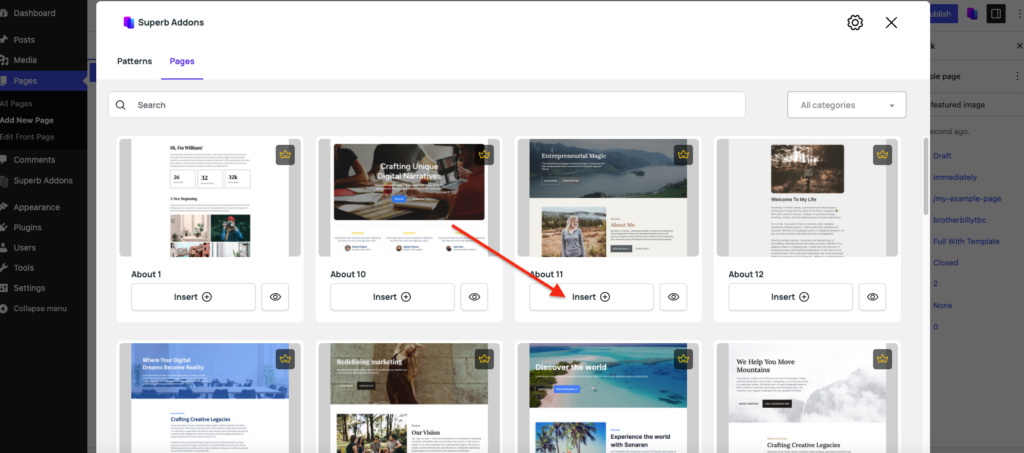Screen dimensions: 1024x453
Task: Select the Pages tab
Action: [182, 61]
